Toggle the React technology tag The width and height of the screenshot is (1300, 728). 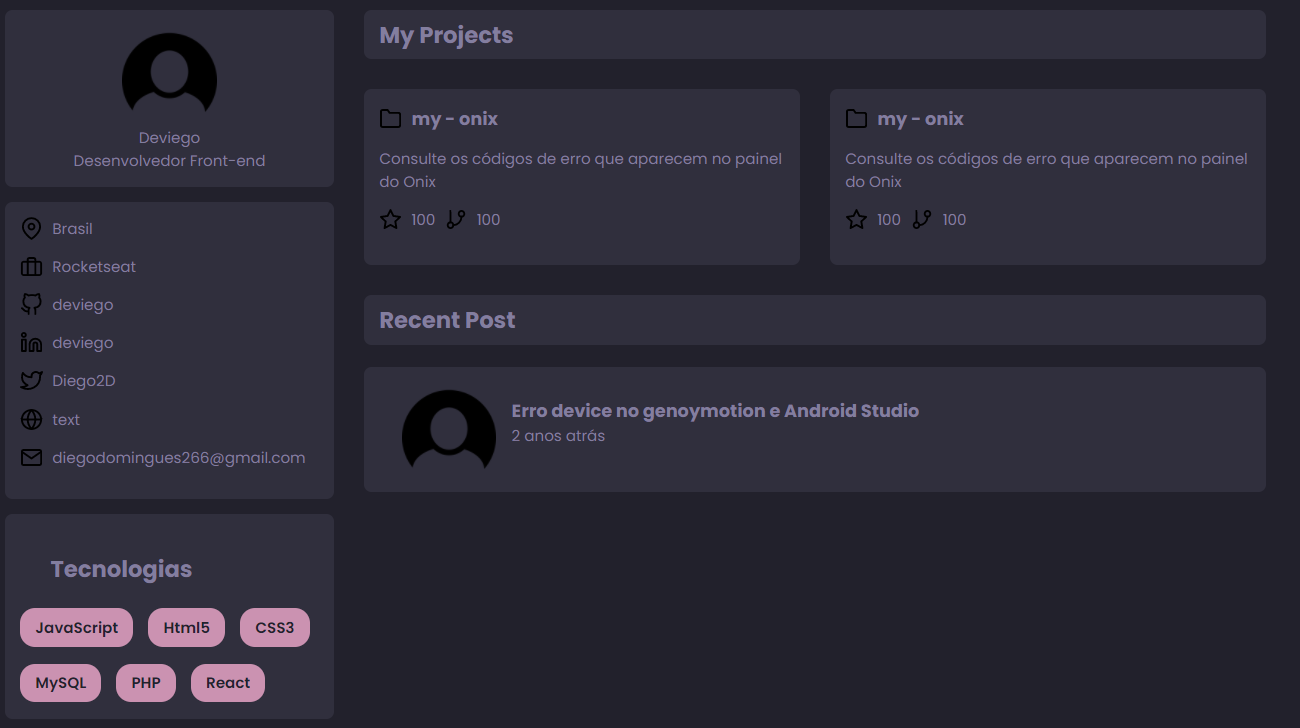click(x=227, y=682)
